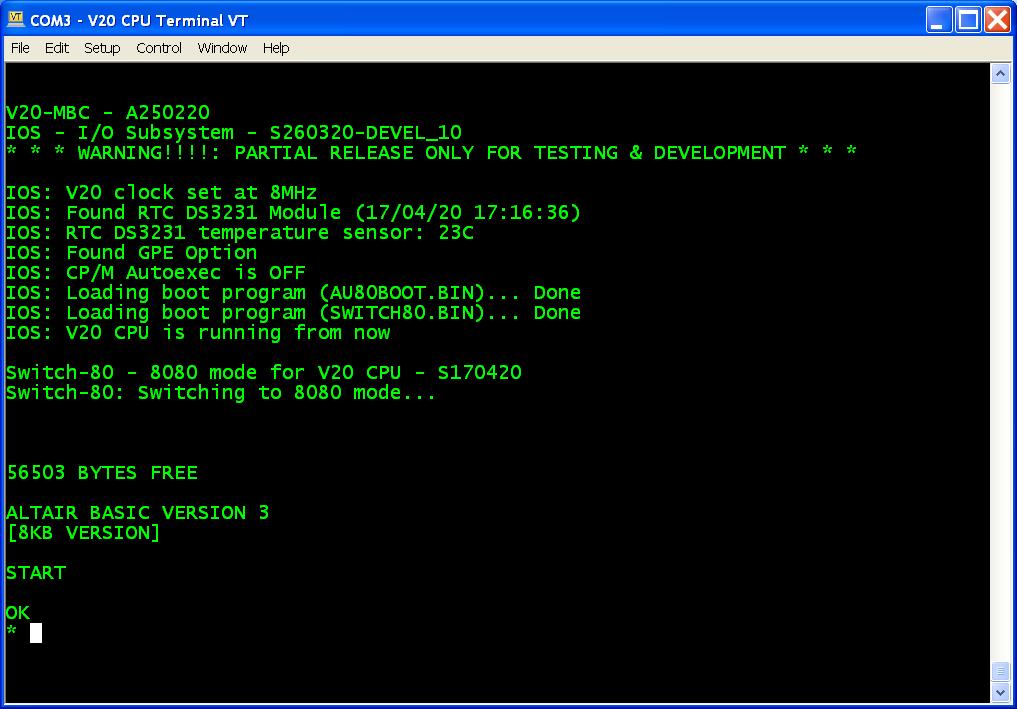The image size is (1017, 709).
Task: Minimize the COM3 terminal window
Action: [938, 19]
